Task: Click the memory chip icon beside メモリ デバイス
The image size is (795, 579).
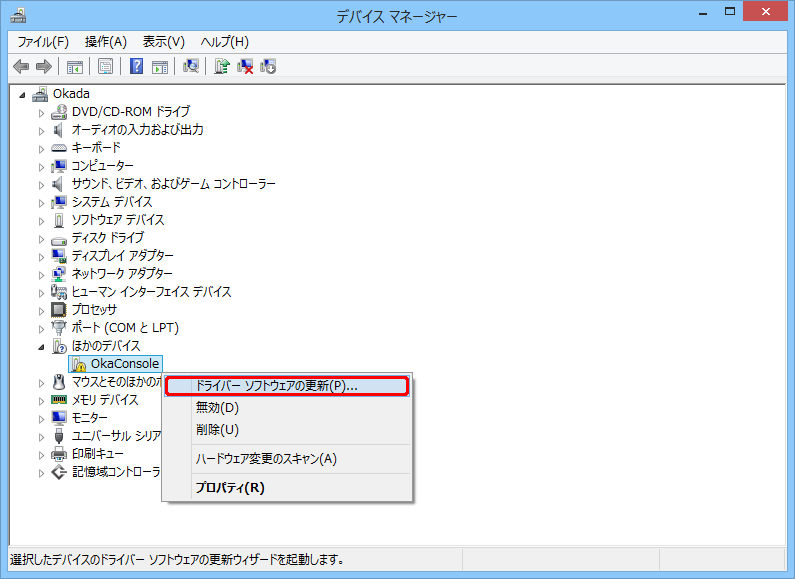Action: (x=59, y=400)
